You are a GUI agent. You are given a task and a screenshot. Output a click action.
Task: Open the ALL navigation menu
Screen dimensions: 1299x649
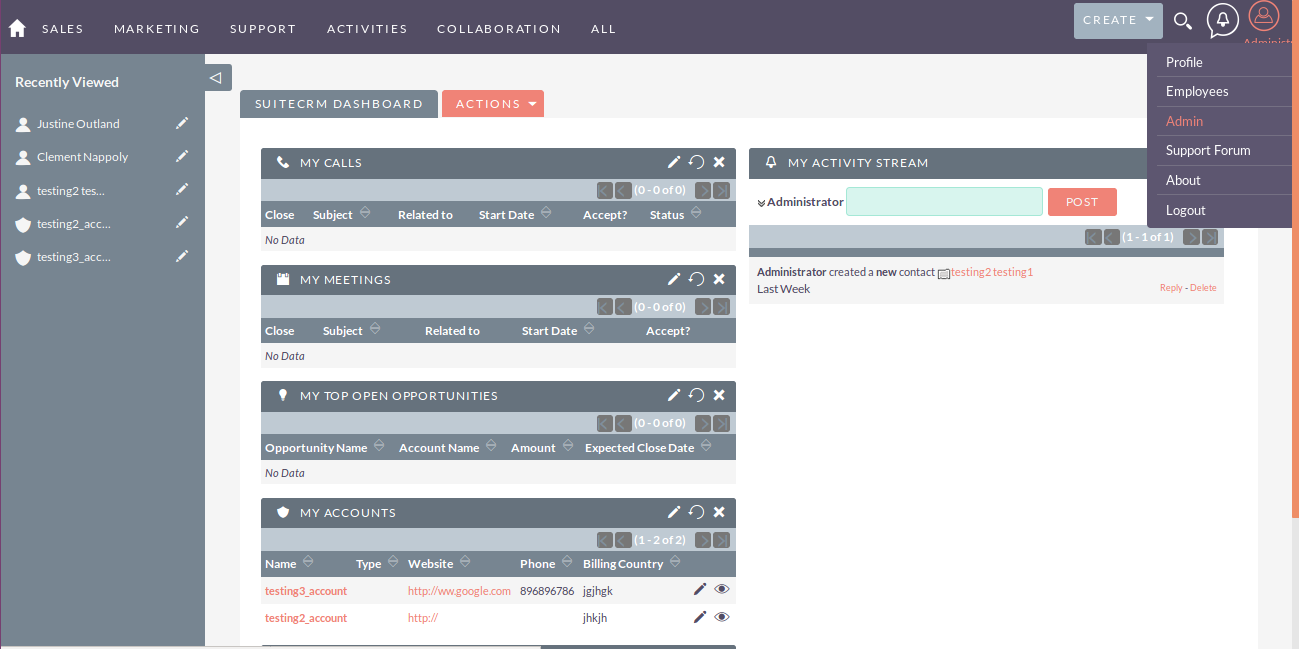pyautogui.click(x=603, y=29)
